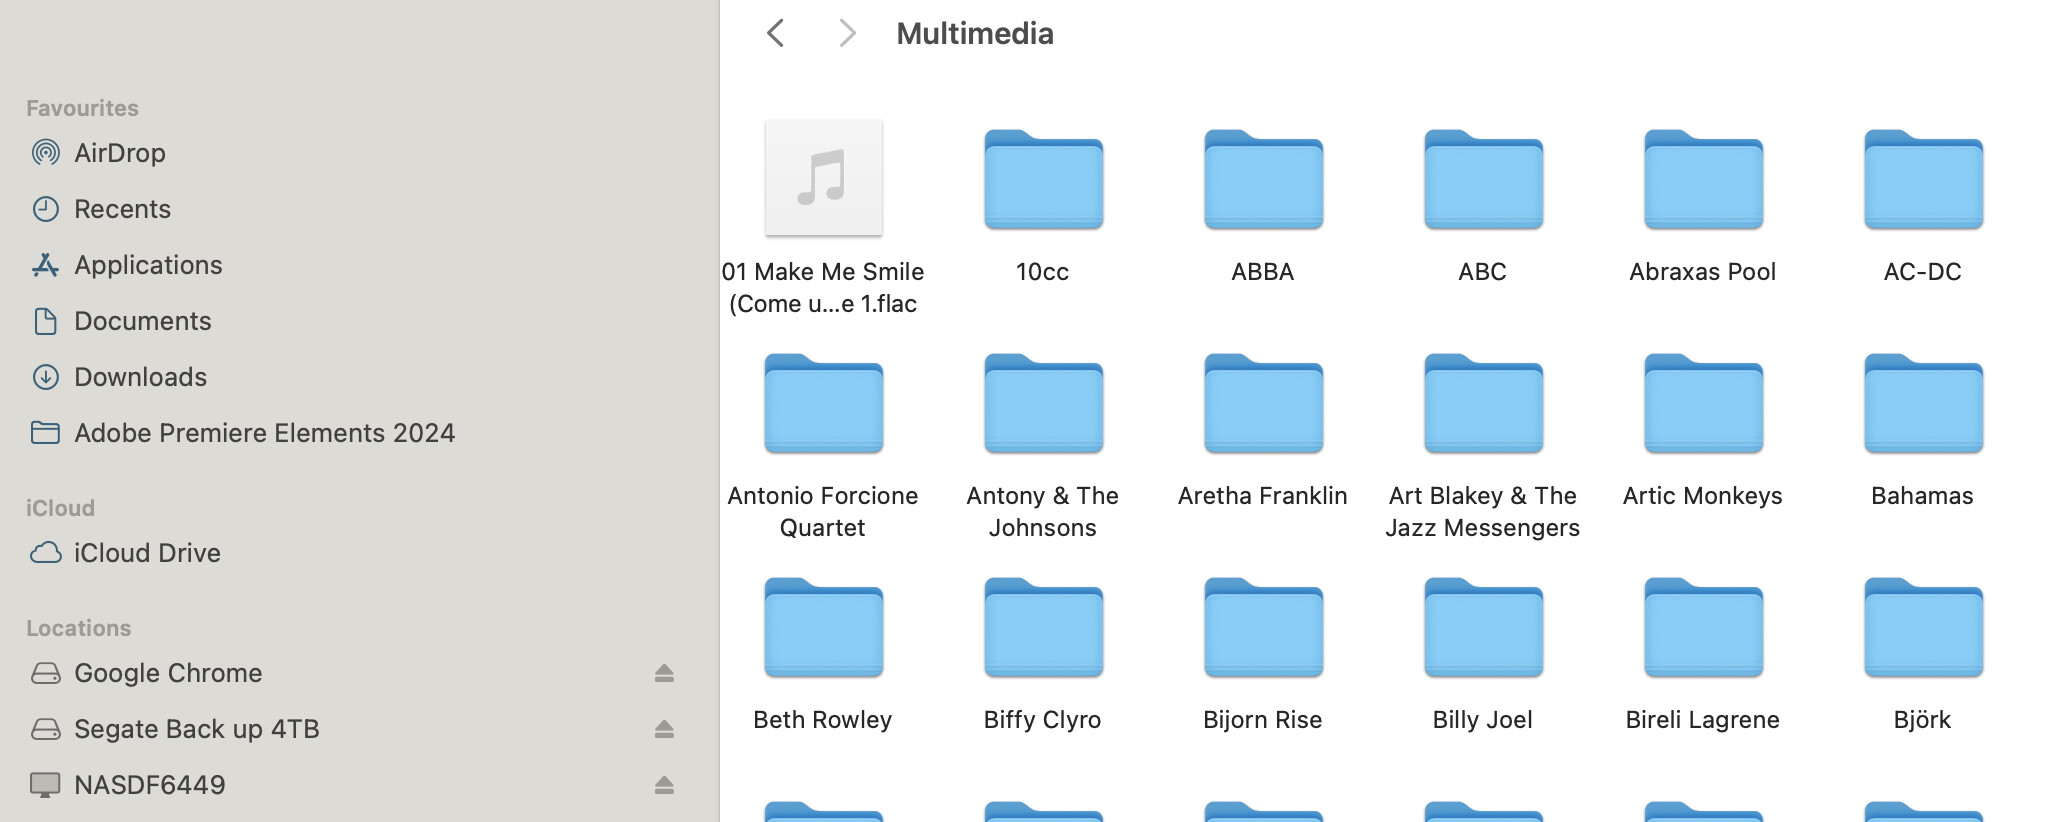Click the back navigation arrow
Image resolution: width=2050 pixels, height=822 pixels.
click(776, 33)
